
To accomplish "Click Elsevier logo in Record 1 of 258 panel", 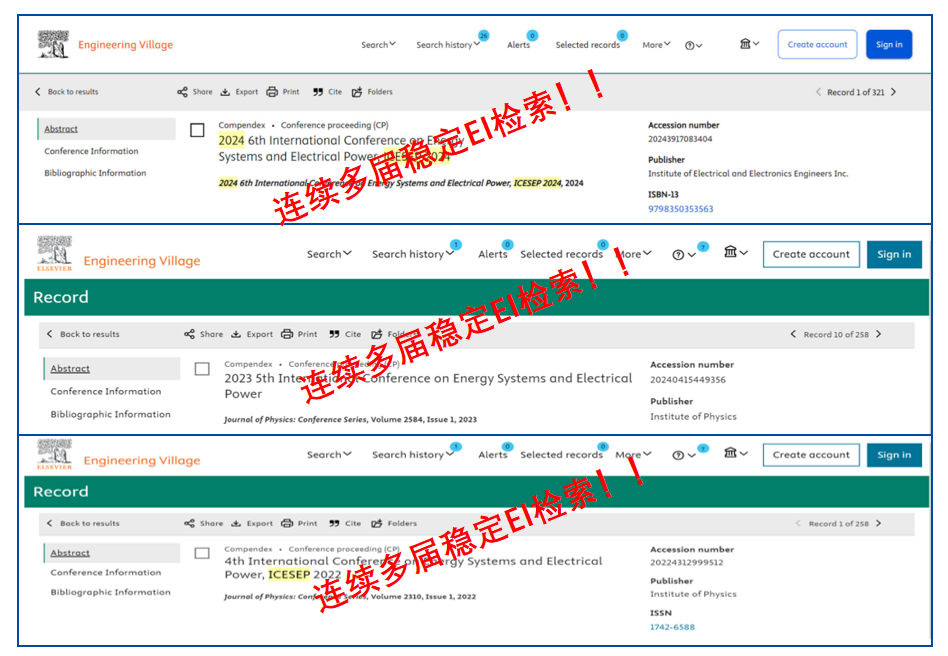I will (54, 454).
